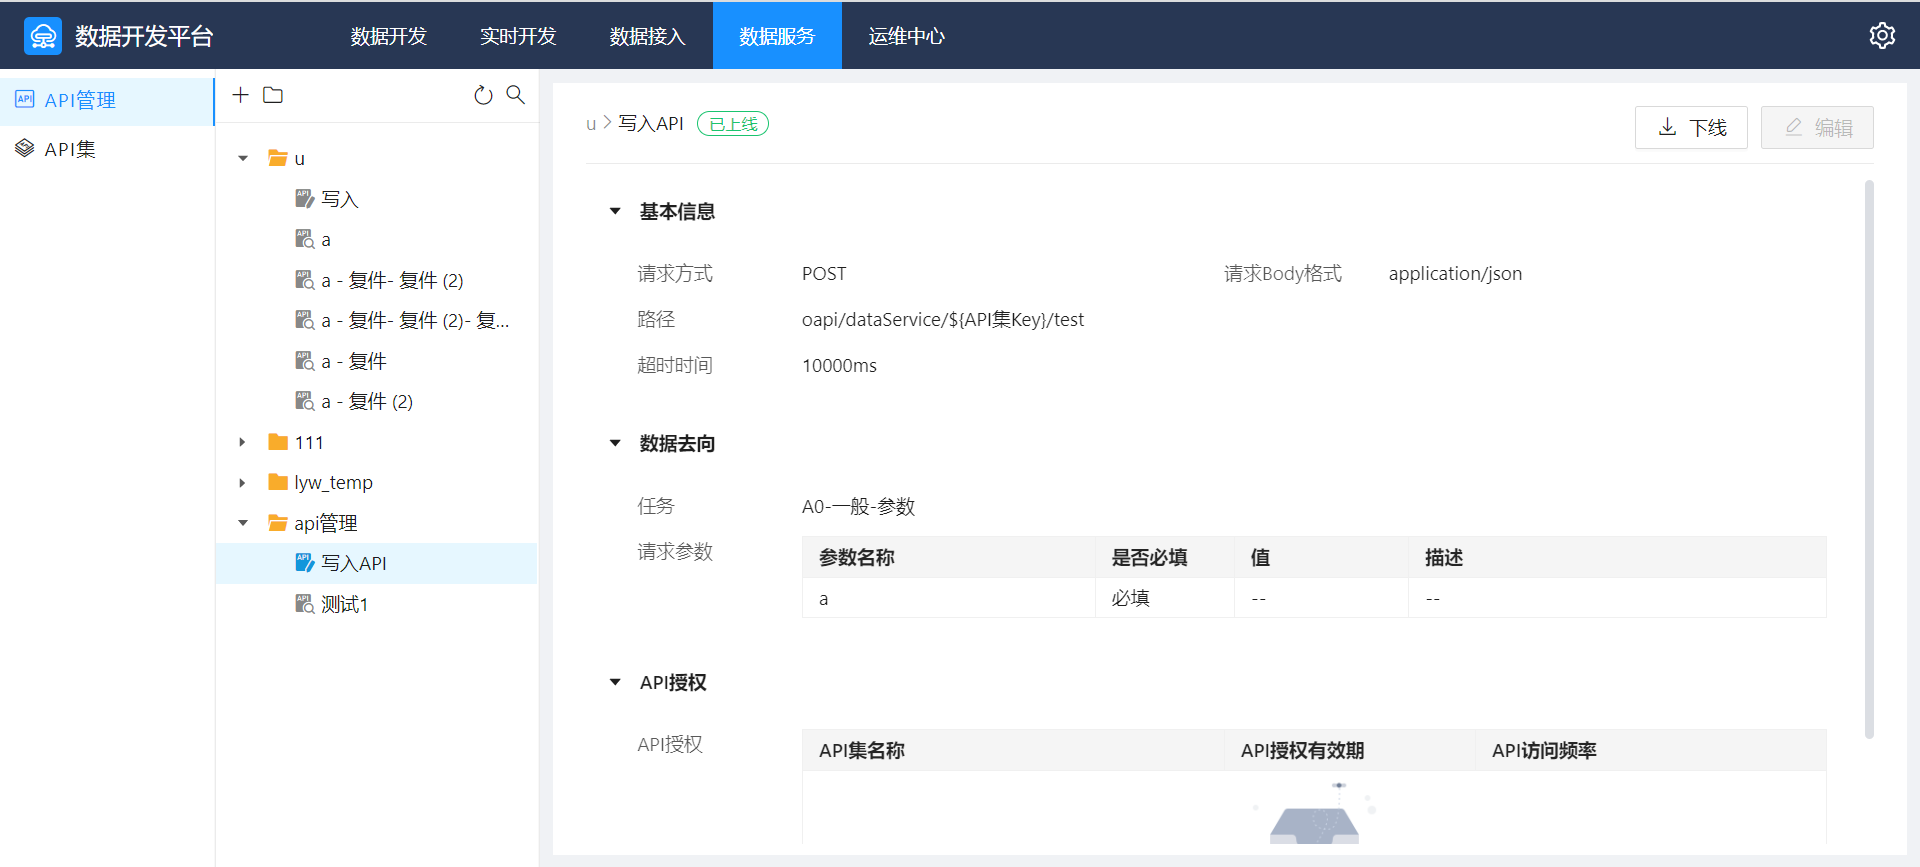Switch to the 数据开发 tab

coord(389,36)
